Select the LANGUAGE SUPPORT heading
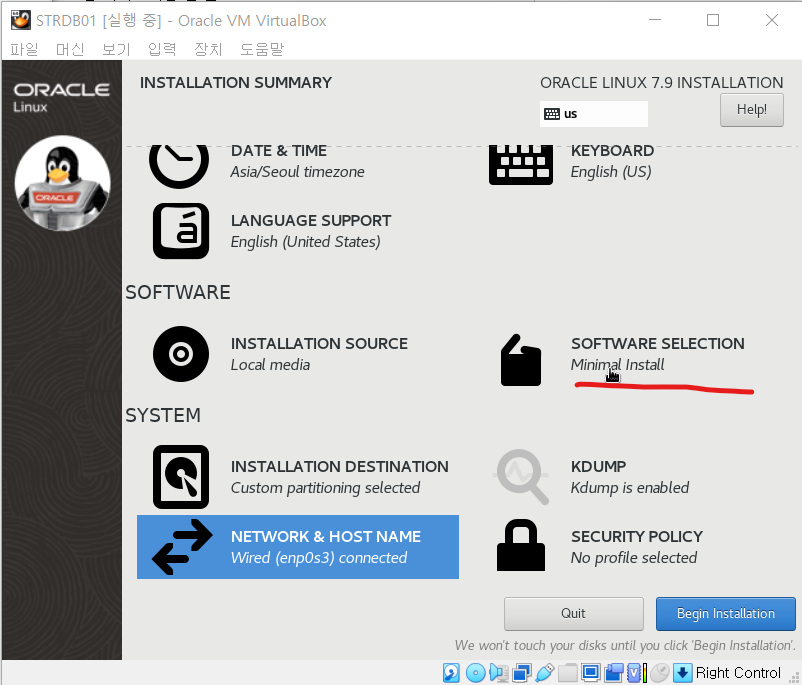The image size is (802, 685). tap(311, 220)
